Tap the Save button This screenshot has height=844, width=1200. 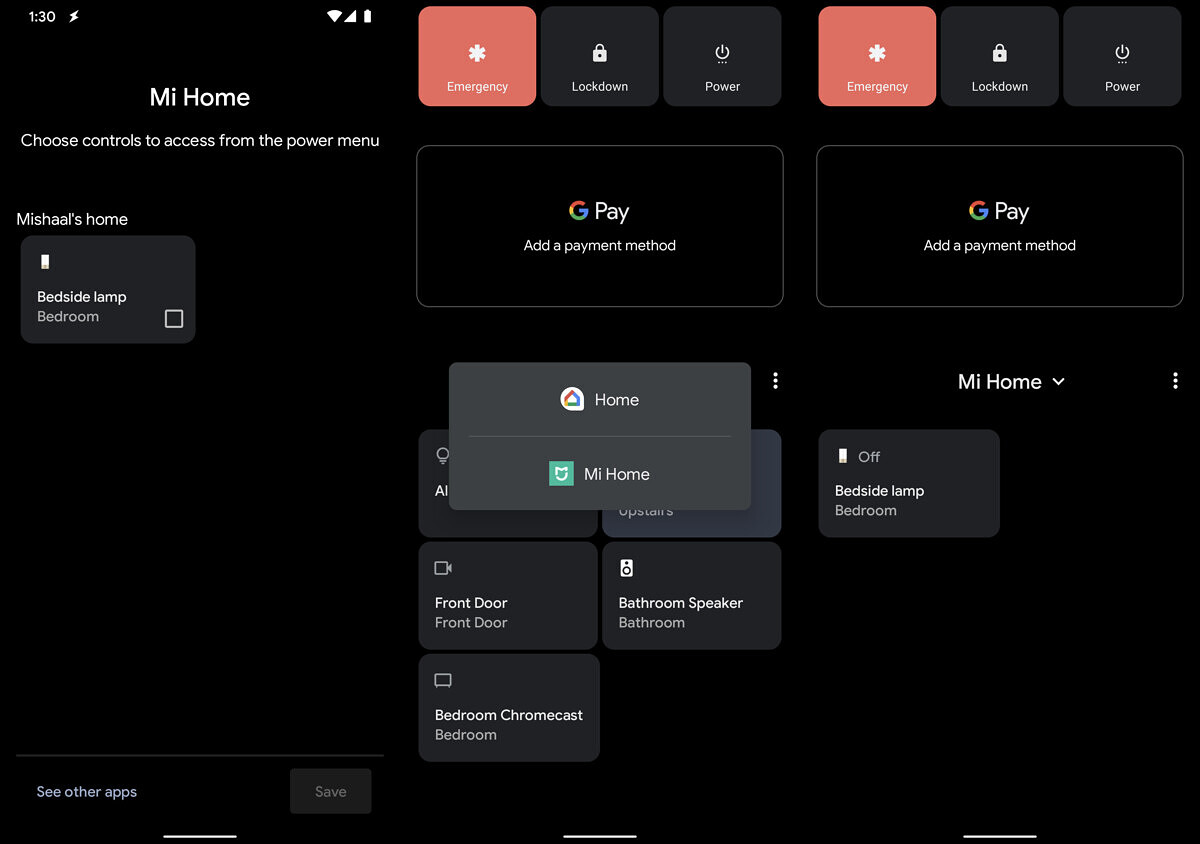(x=331, y=791)
